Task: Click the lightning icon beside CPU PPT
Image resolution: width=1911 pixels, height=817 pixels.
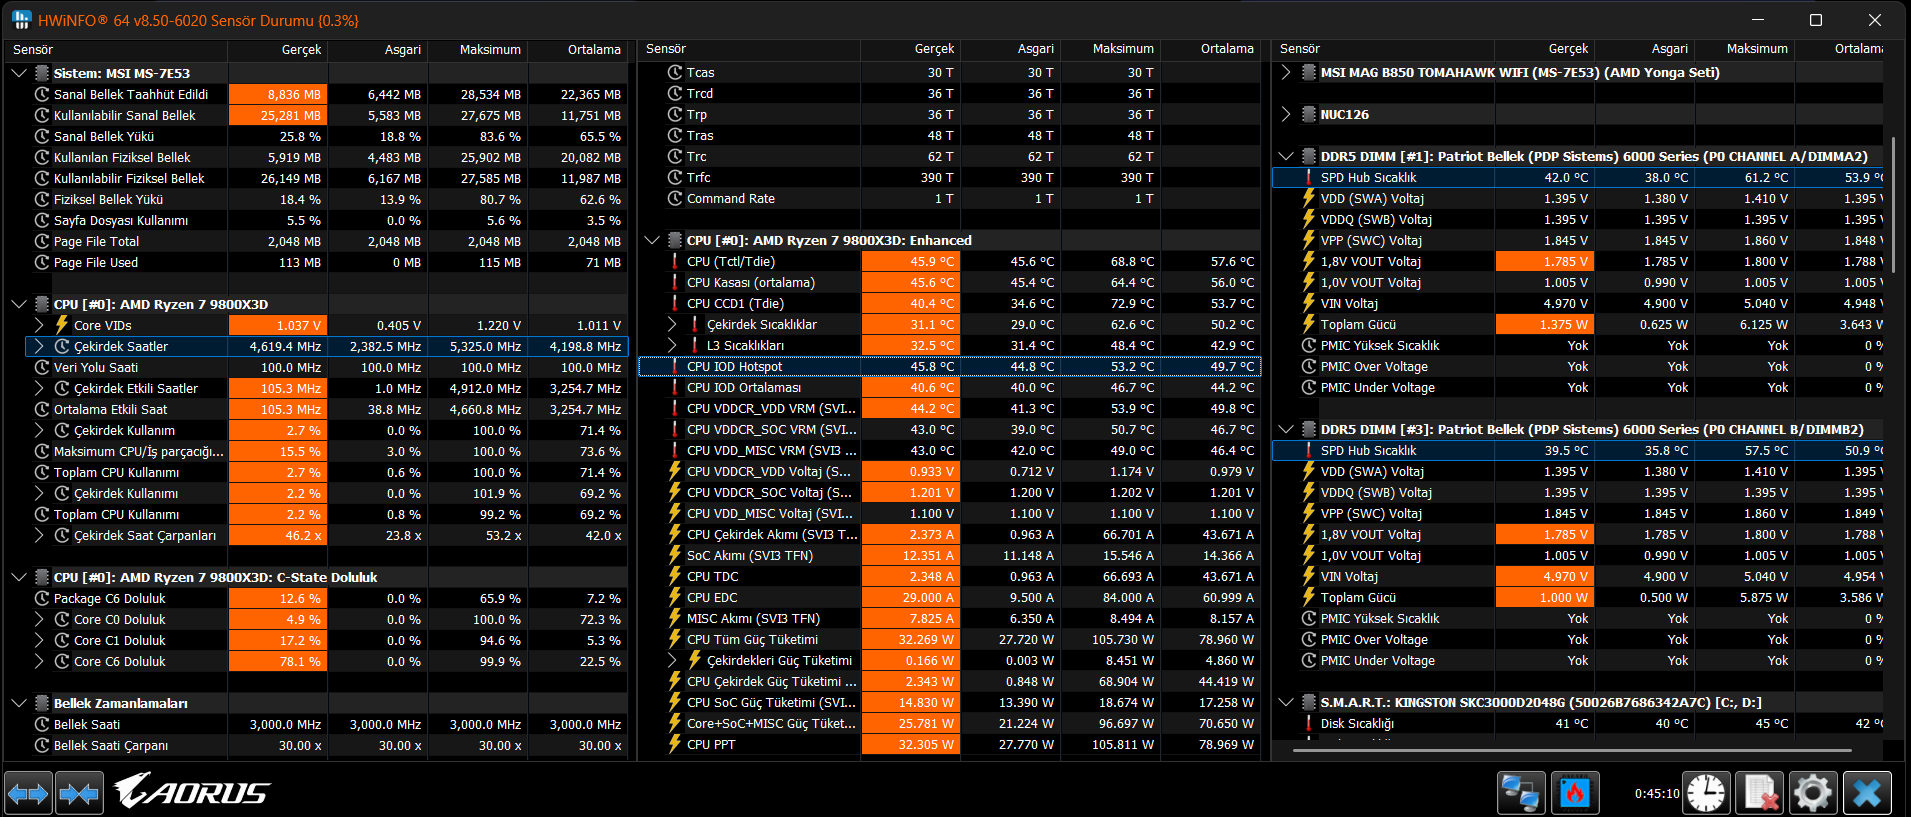Action: [675, 745]
